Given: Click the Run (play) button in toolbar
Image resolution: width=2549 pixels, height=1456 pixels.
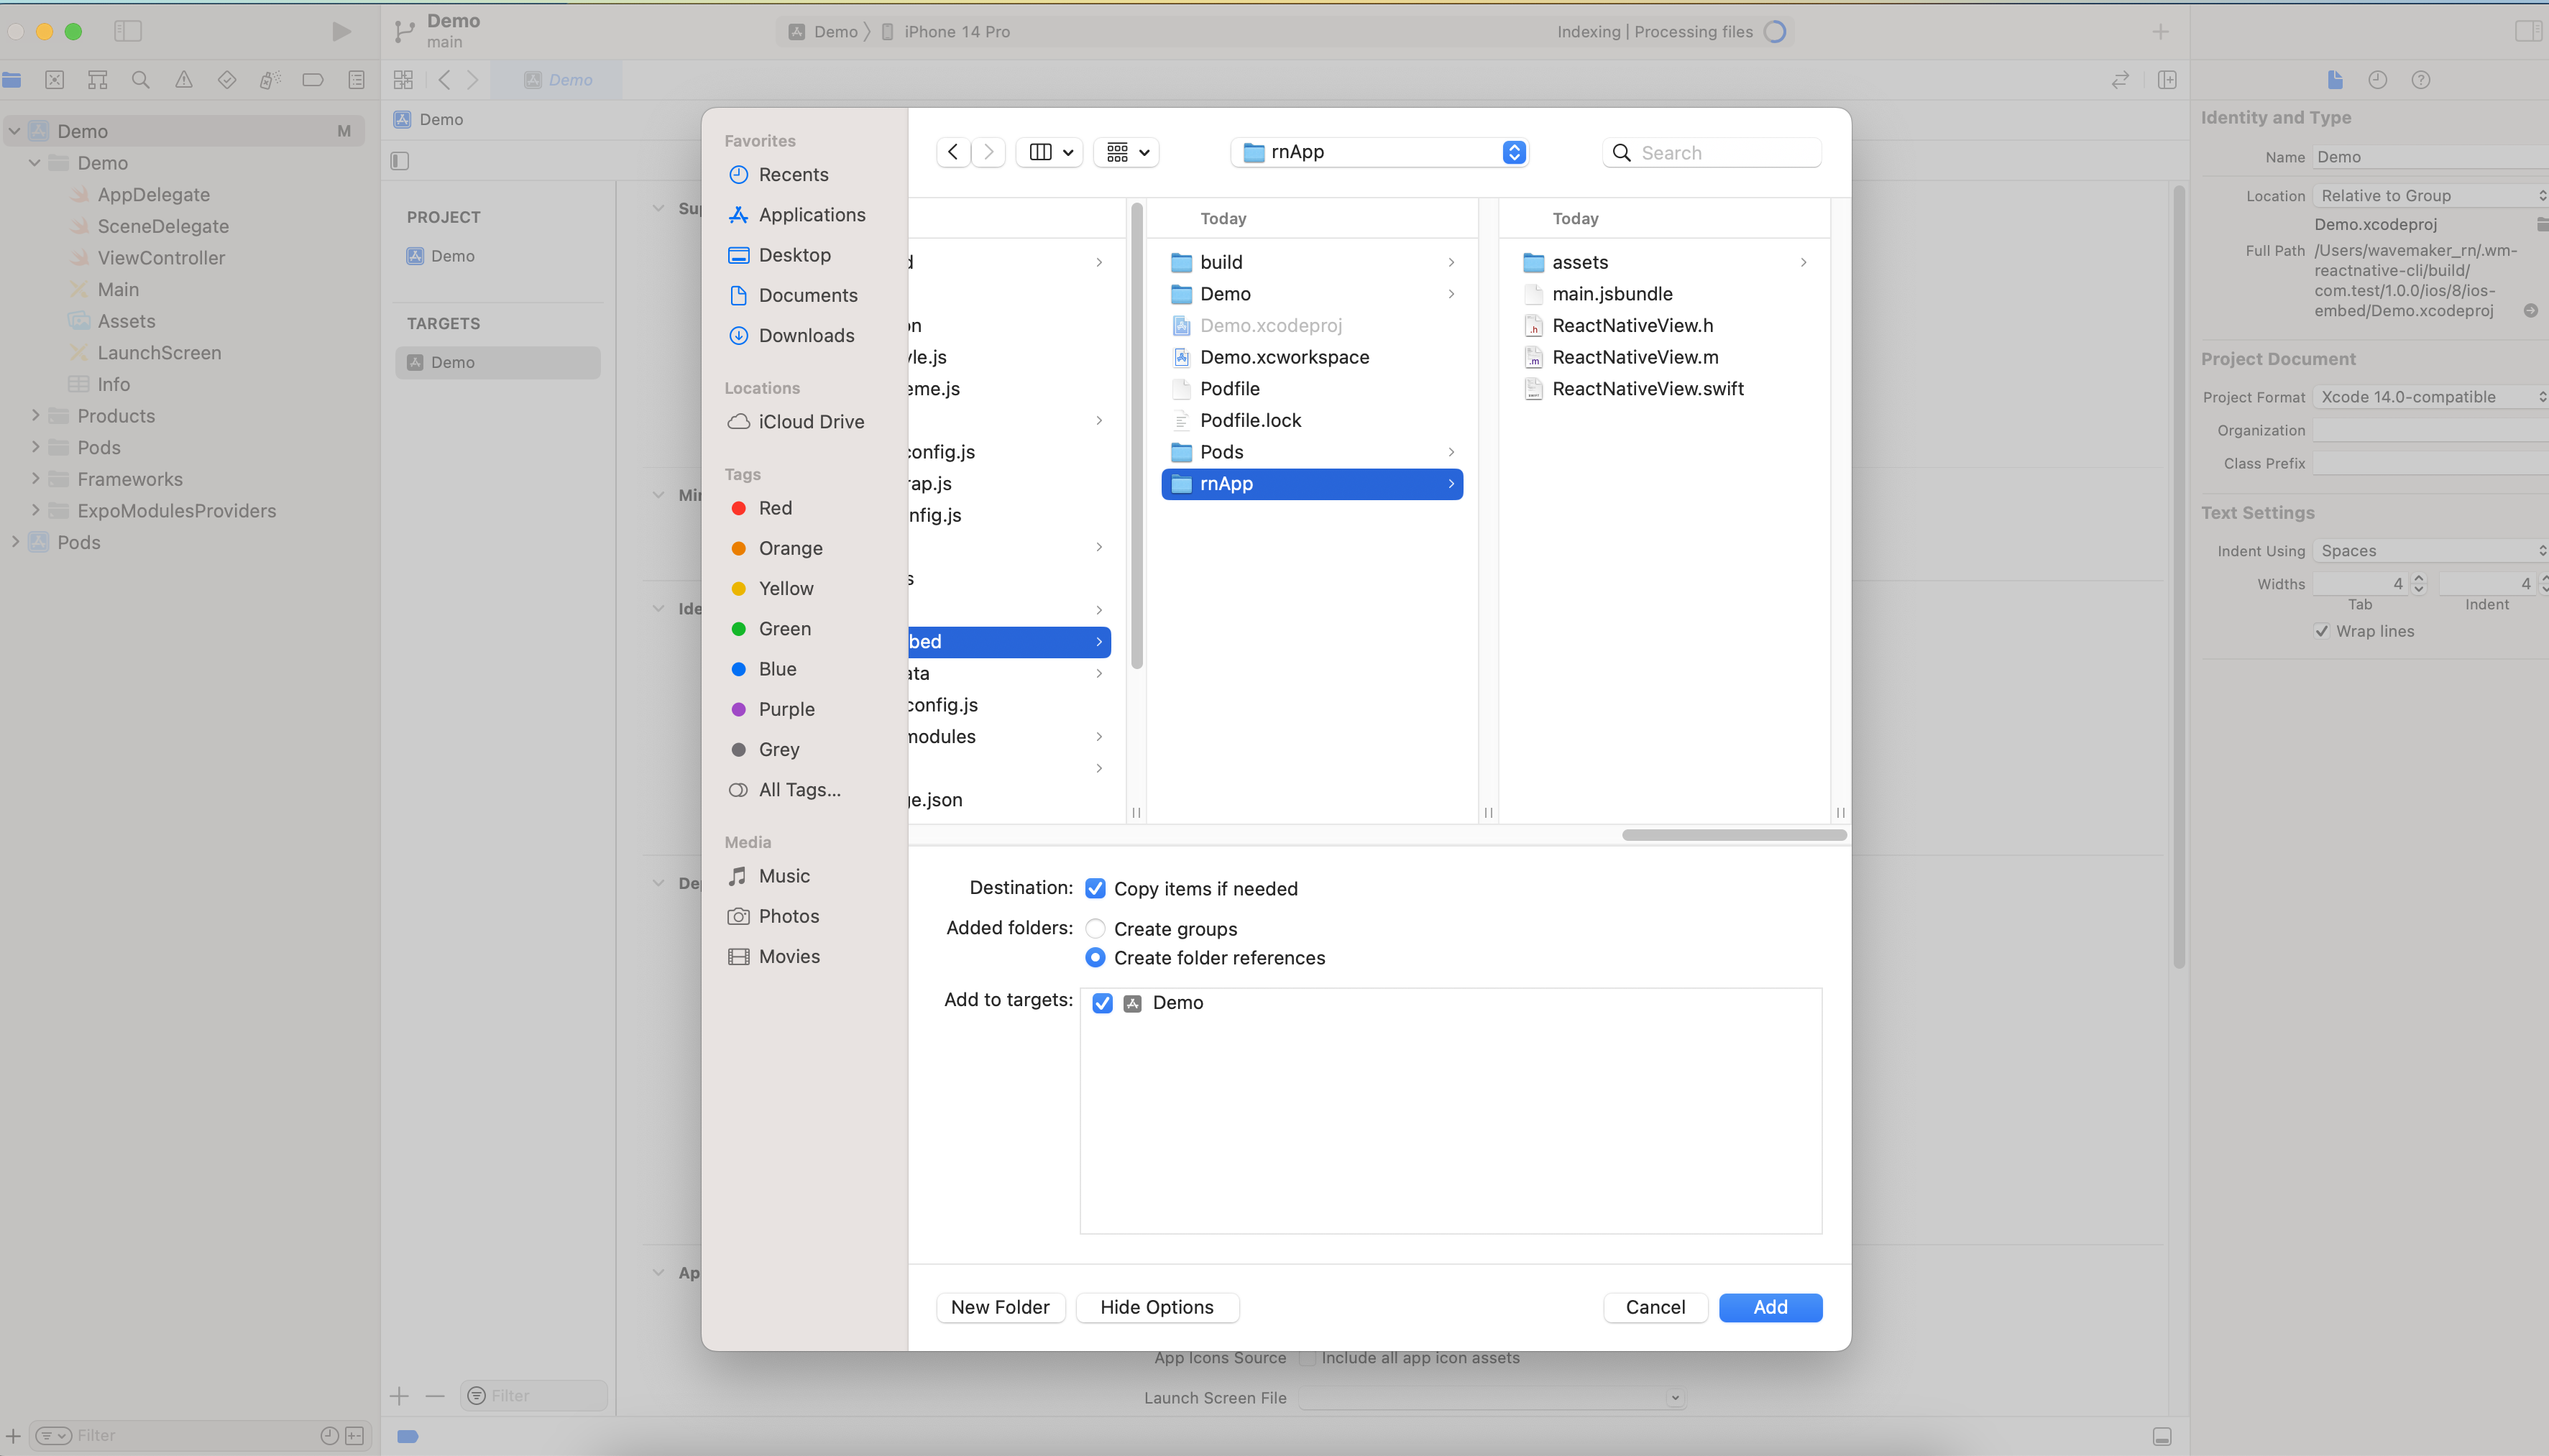Looking at the screenshot, I should (x=341, y=32).
